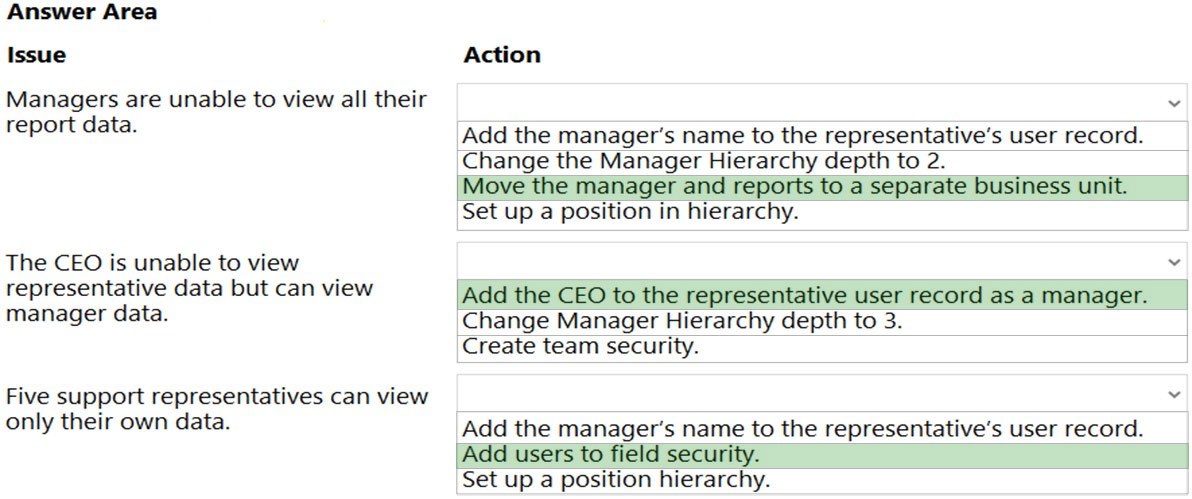This screenshot has height=499, width=1192.
Task: Select "Add users to field security."
Action: click(x=611, y=454)
